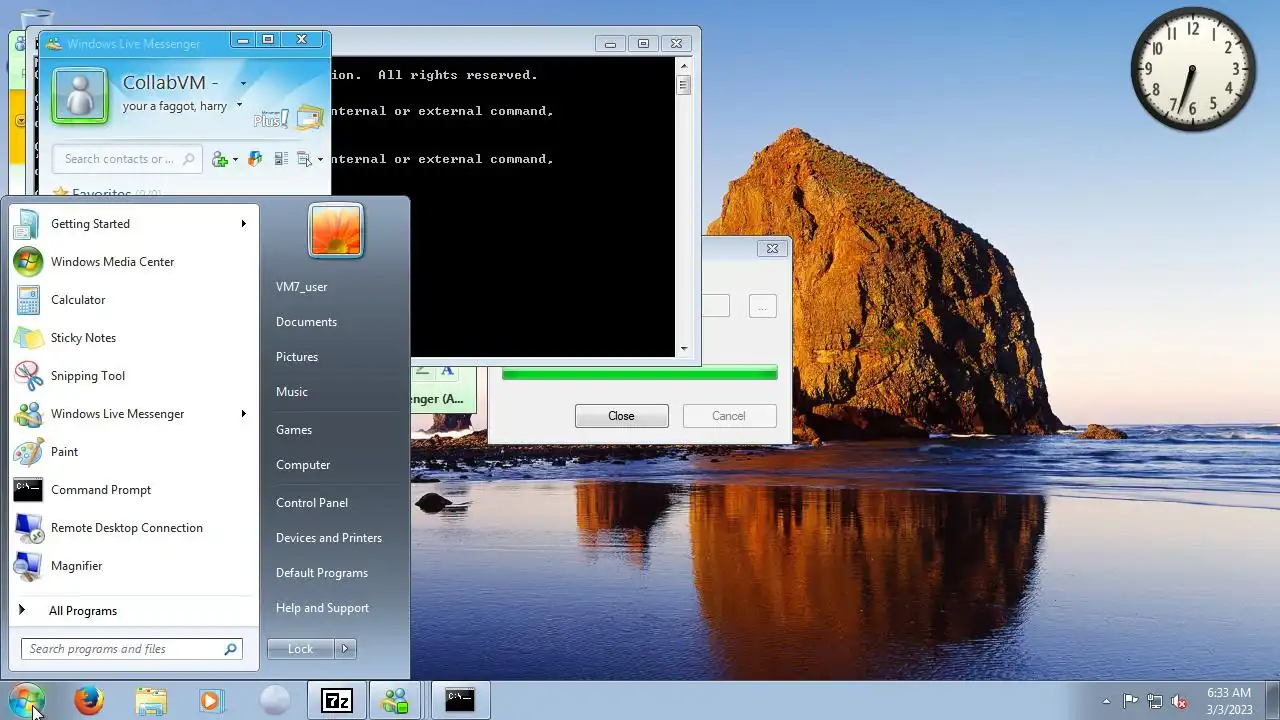Screen dimensions: 1280x720
Task: Open the Messenger mail inbox icon
Action: (309, 118)
